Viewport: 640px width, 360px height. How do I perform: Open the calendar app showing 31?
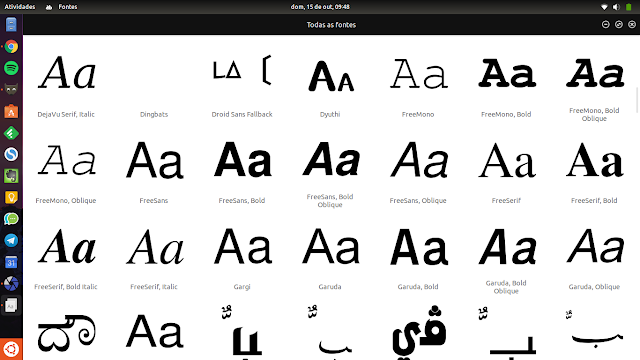pos(11,262)
